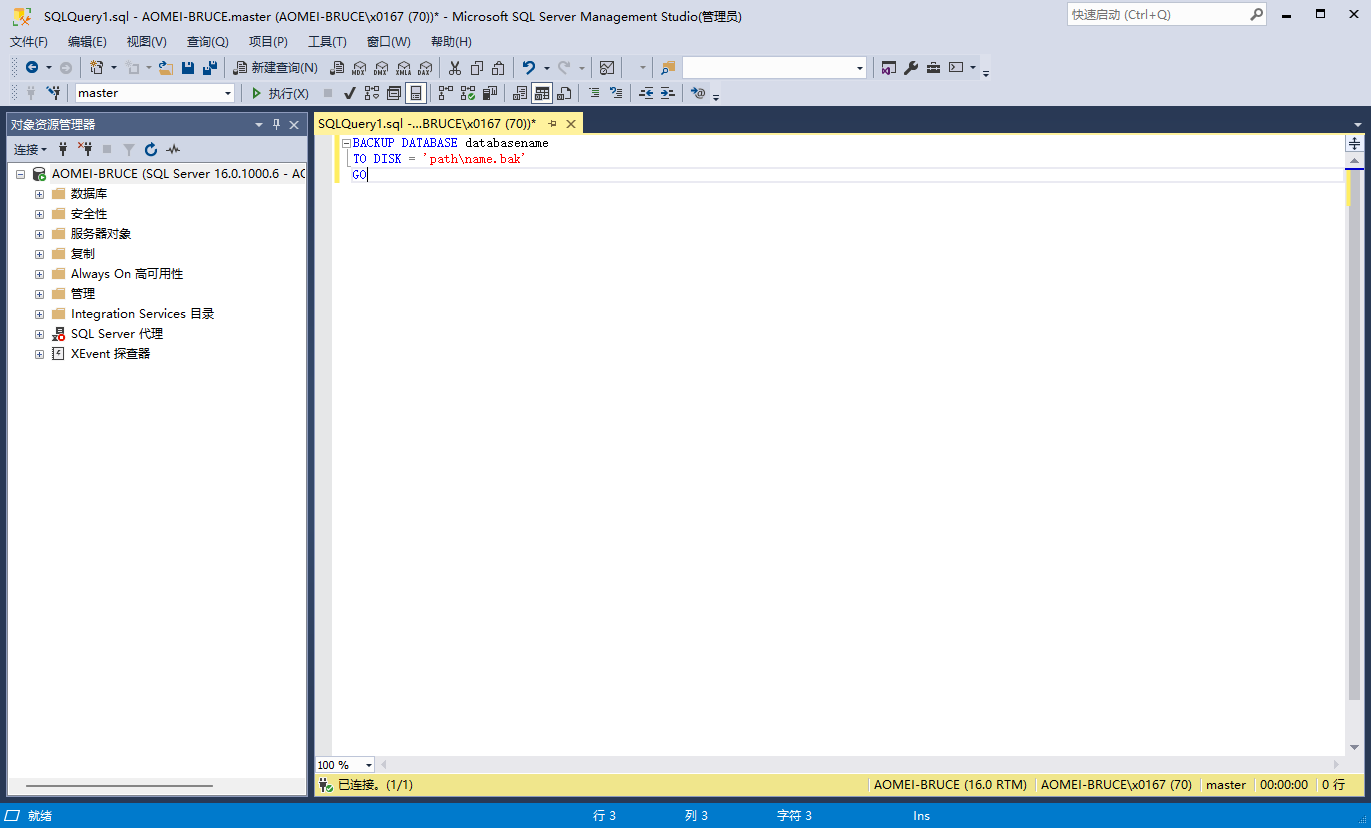Select the Always On 高可用性 tree node
This screenshot has width=1371, height=828.
(x=127, y=274)
